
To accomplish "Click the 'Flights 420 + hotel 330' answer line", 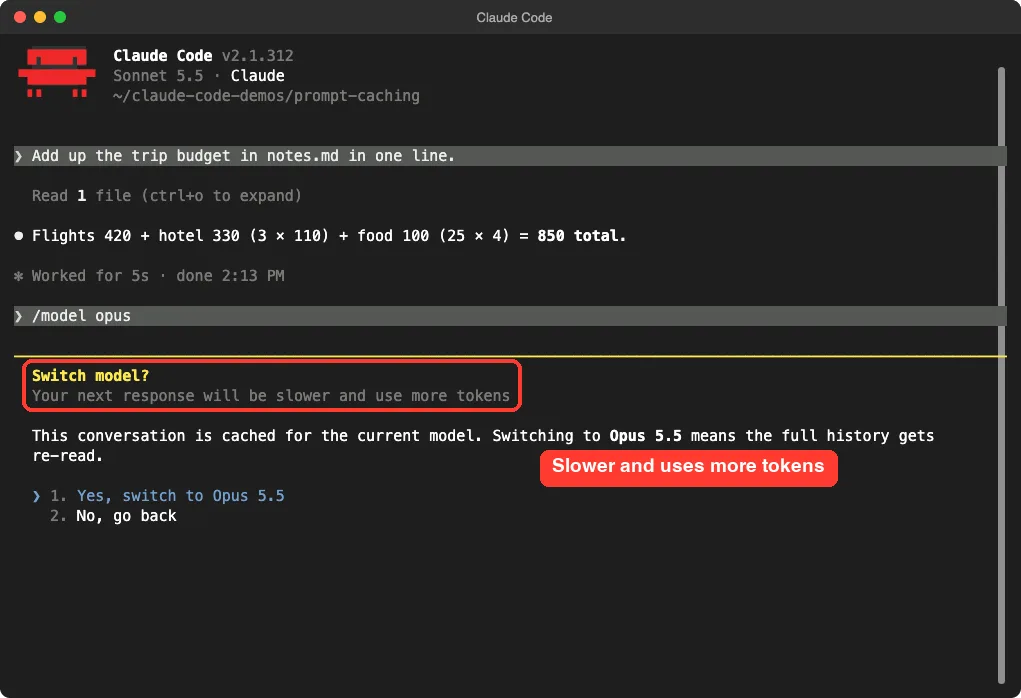I will click(x=329, y=236).
